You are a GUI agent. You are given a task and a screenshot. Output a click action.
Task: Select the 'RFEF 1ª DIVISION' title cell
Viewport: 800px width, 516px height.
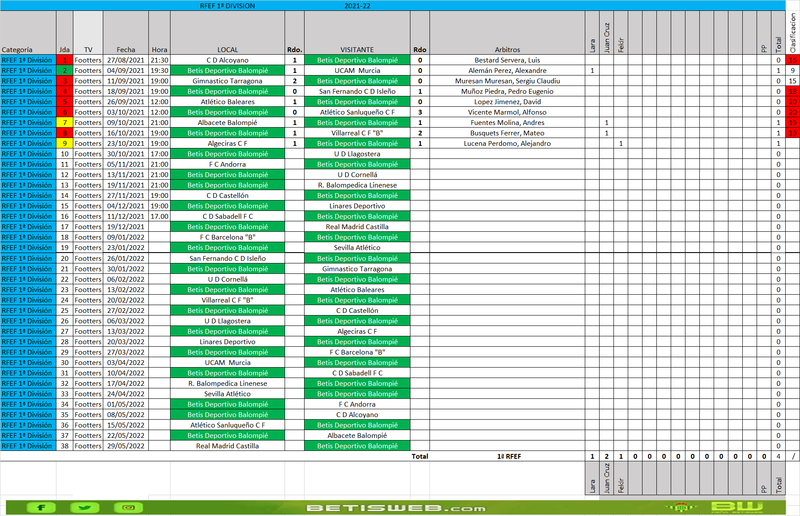coord(227,6)
